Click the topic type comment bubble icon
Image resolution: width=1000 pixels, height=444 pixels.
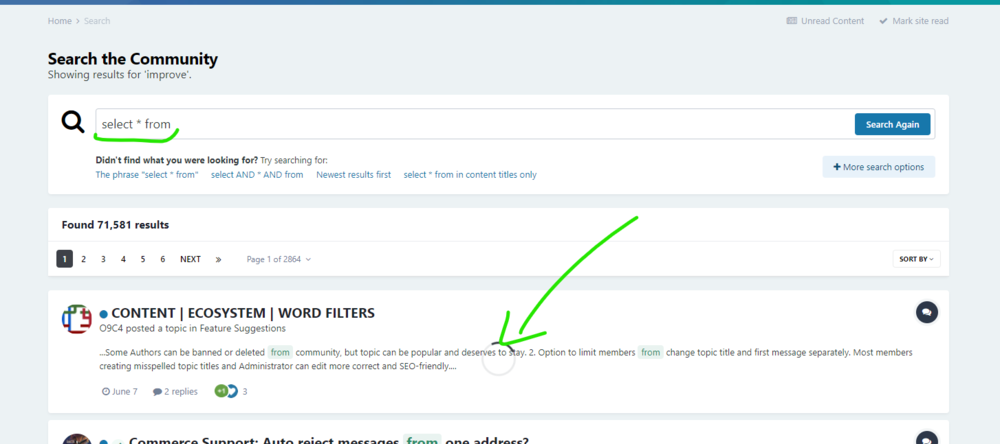pyautogui.click(x=927, y=312)
